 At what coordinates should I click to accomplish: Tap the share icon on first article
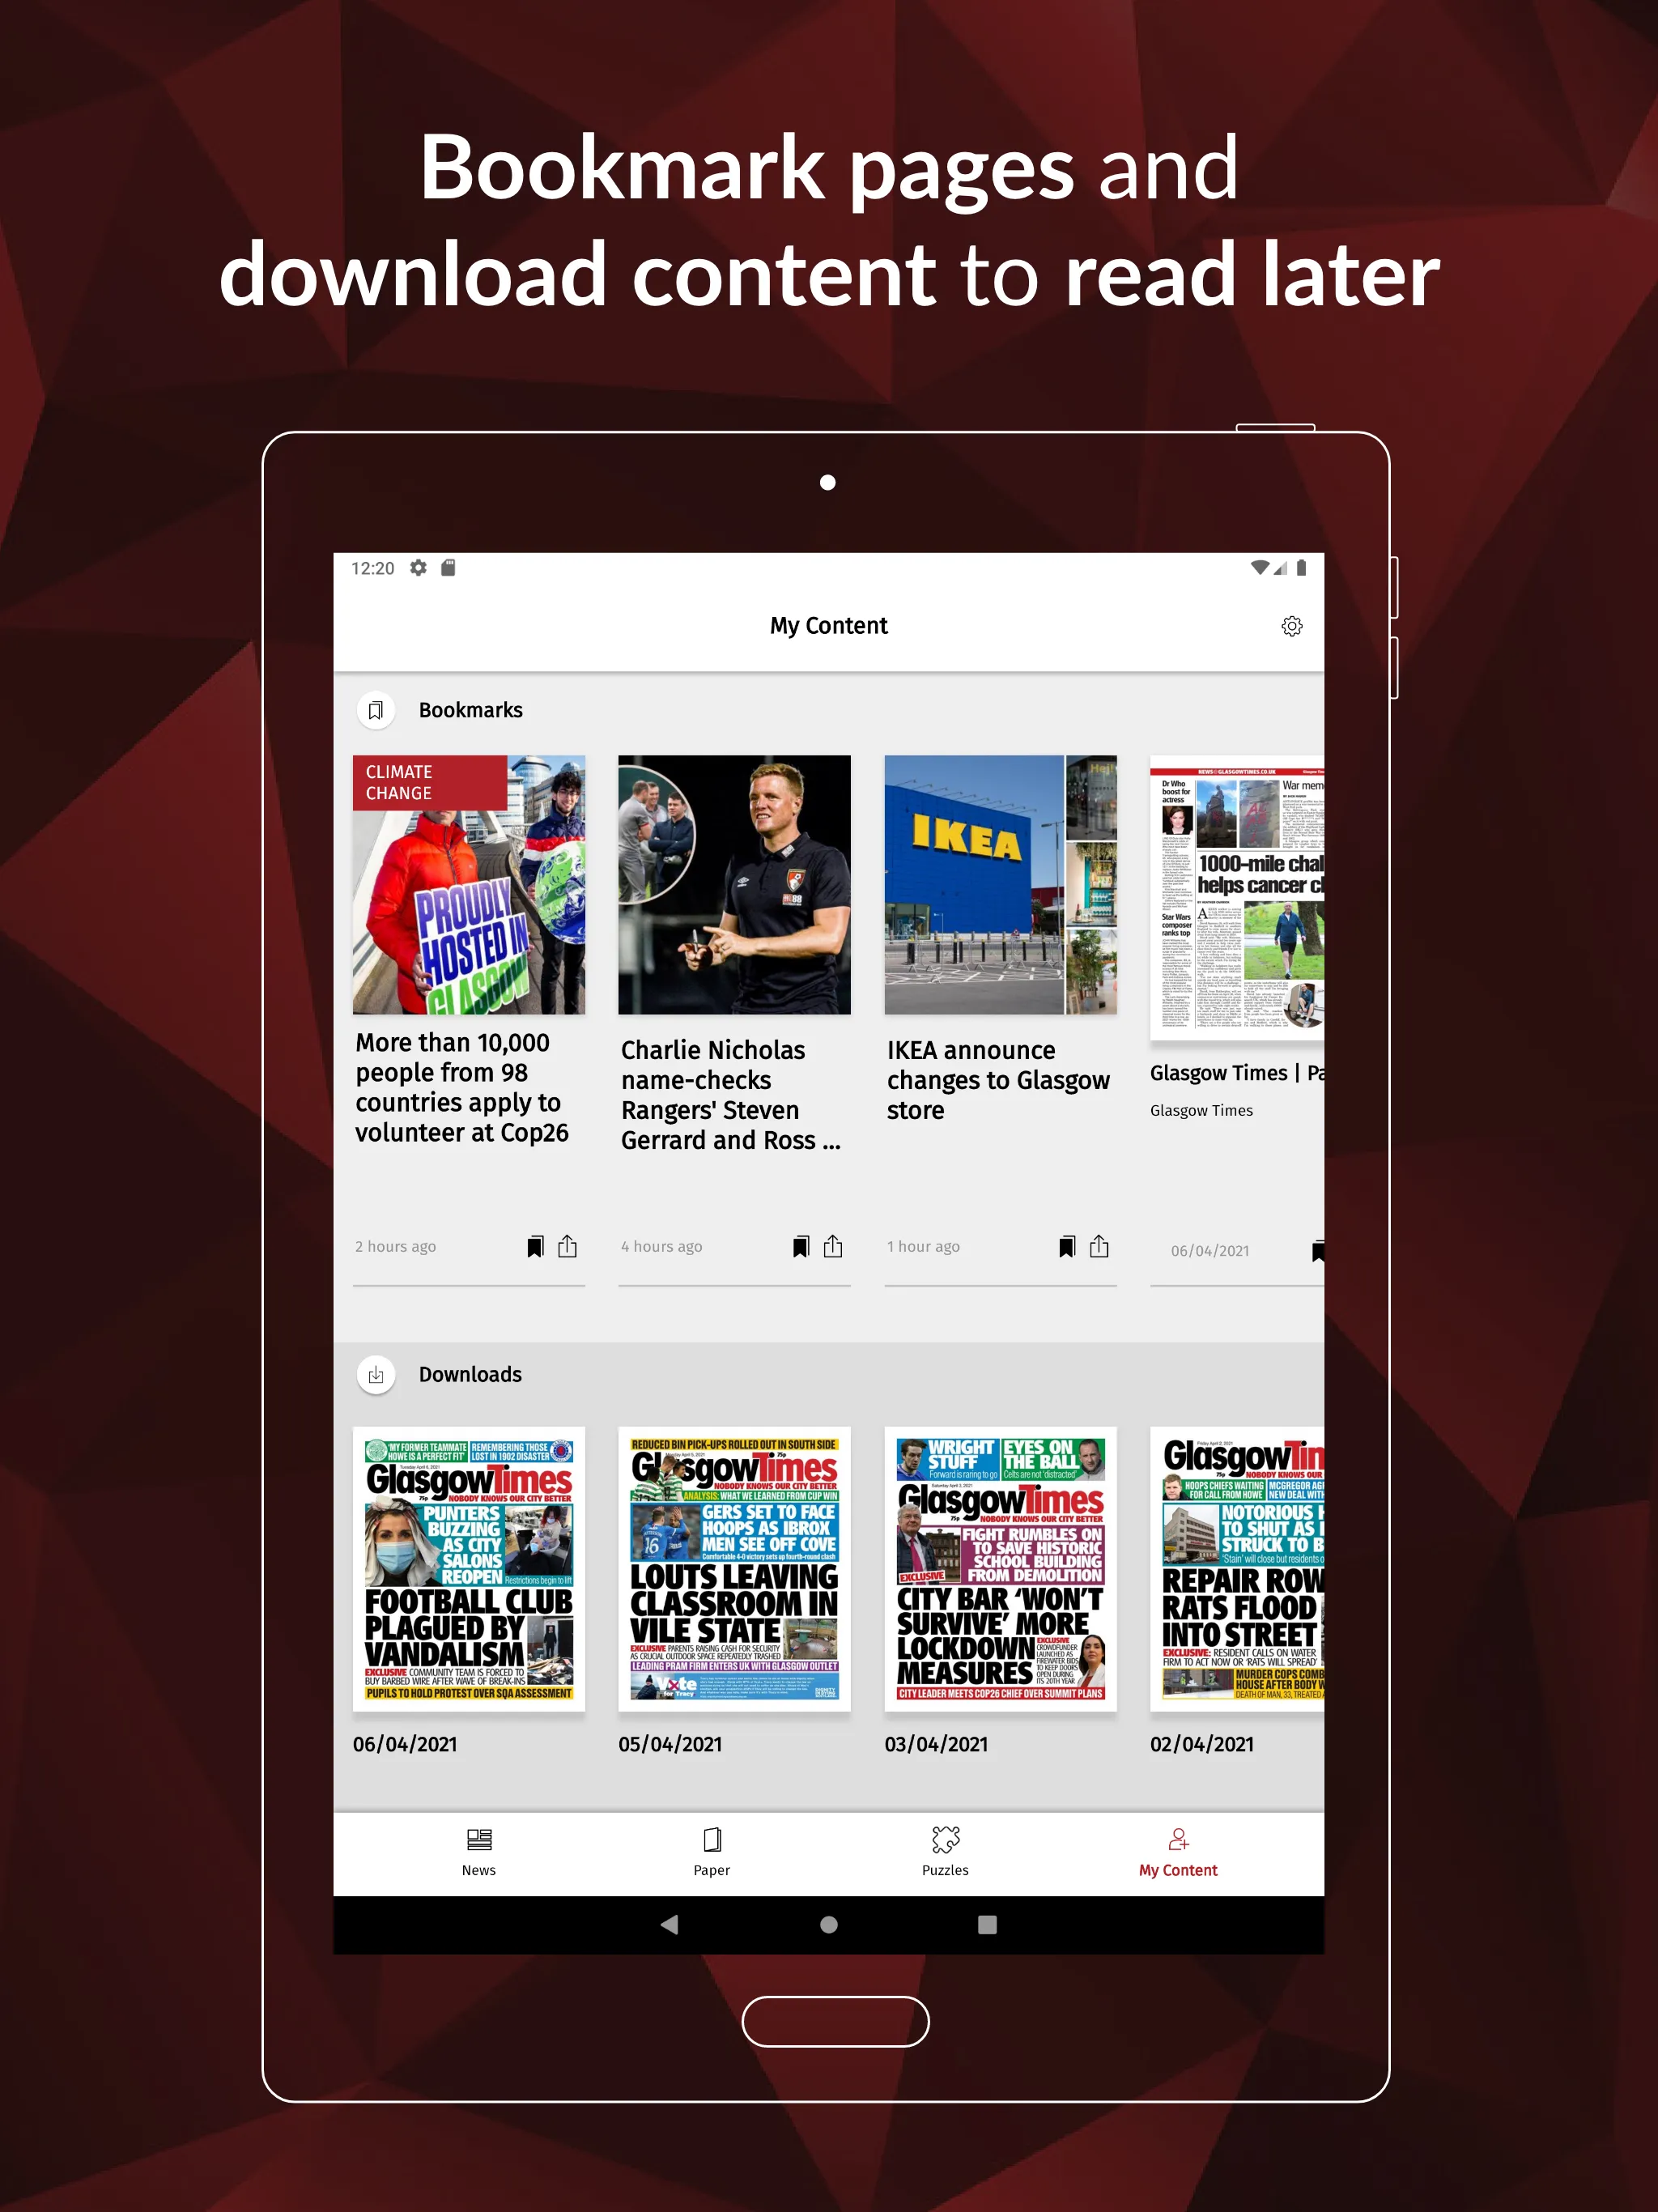[568, 1245]
